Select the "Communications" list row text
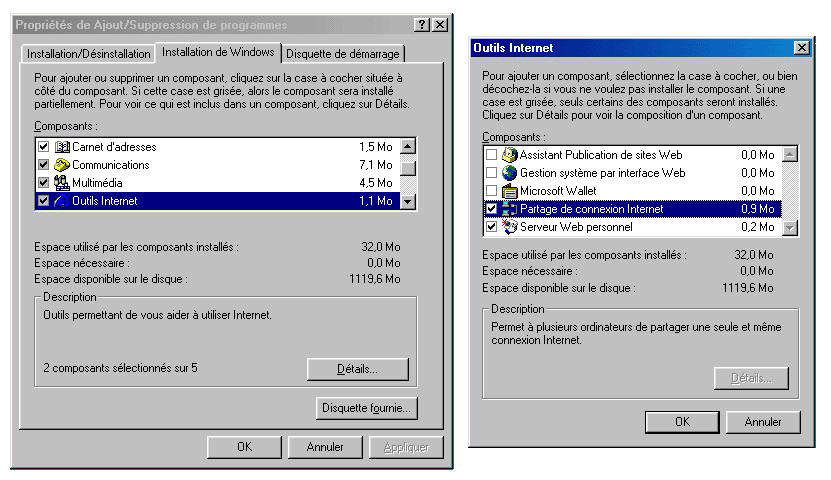Viewport: 831px width, 480px height. pyautogui.click(x=111, y=165)
